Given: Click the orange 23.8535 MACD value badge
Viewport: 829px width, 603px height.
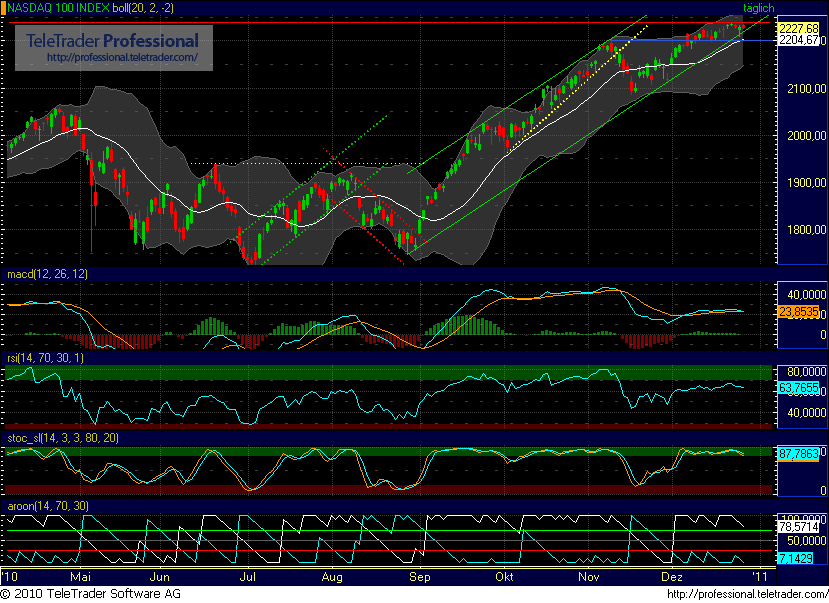Looking at the screenshot, I should [800, 311].
